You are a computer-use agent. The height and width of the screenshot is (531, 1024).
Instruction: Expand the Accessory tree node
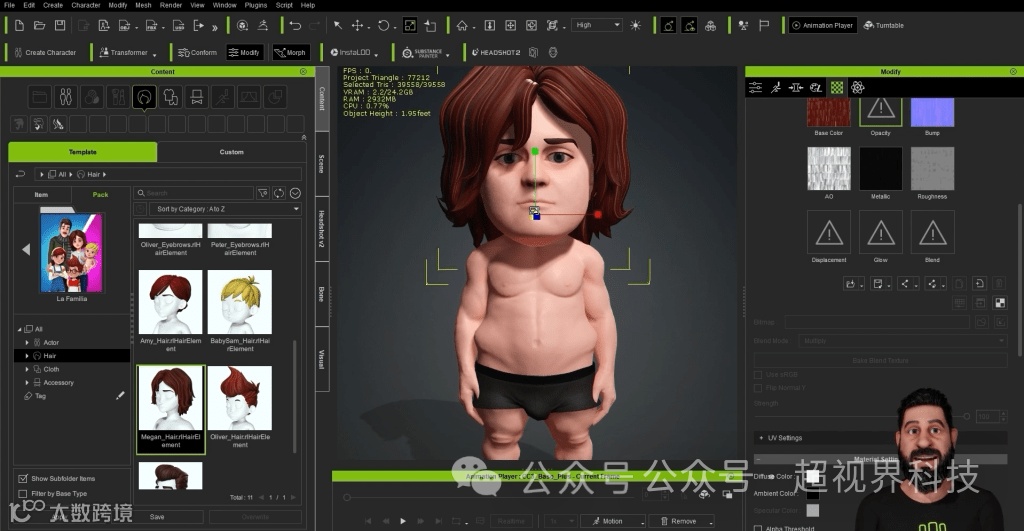[x=27, y=382]
